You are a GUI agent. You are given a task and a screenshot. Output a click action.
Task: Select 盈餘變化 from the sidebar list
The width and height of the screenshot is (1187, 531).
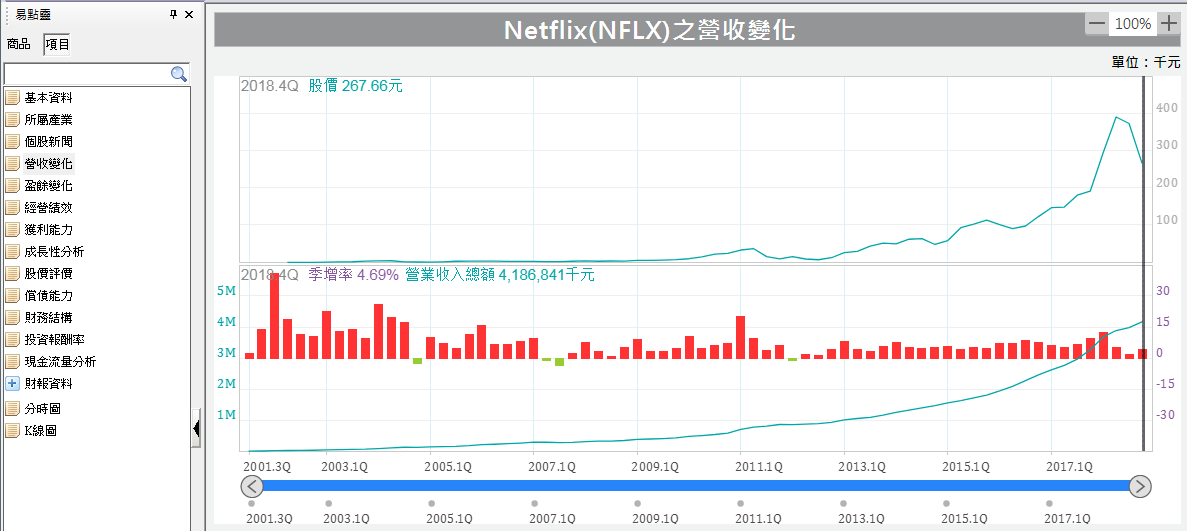48,186
